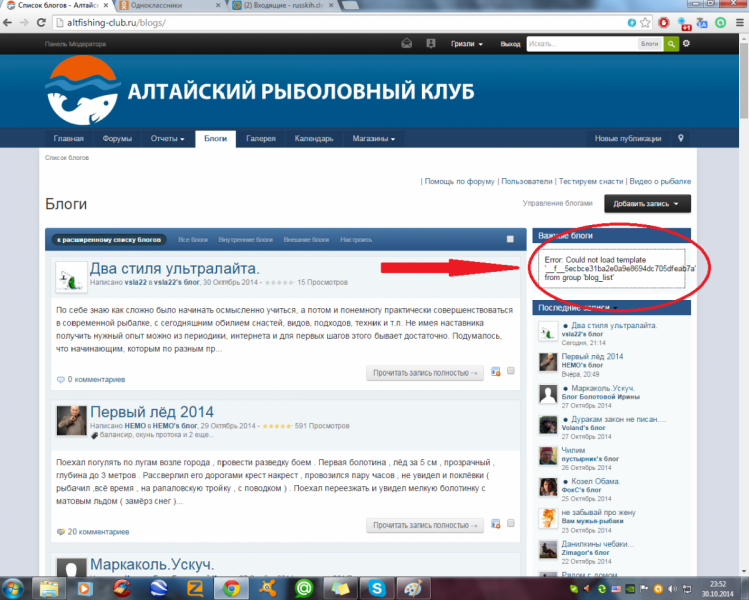
Task: Open the Блоги search scope selector
Action: coord(650,44)
